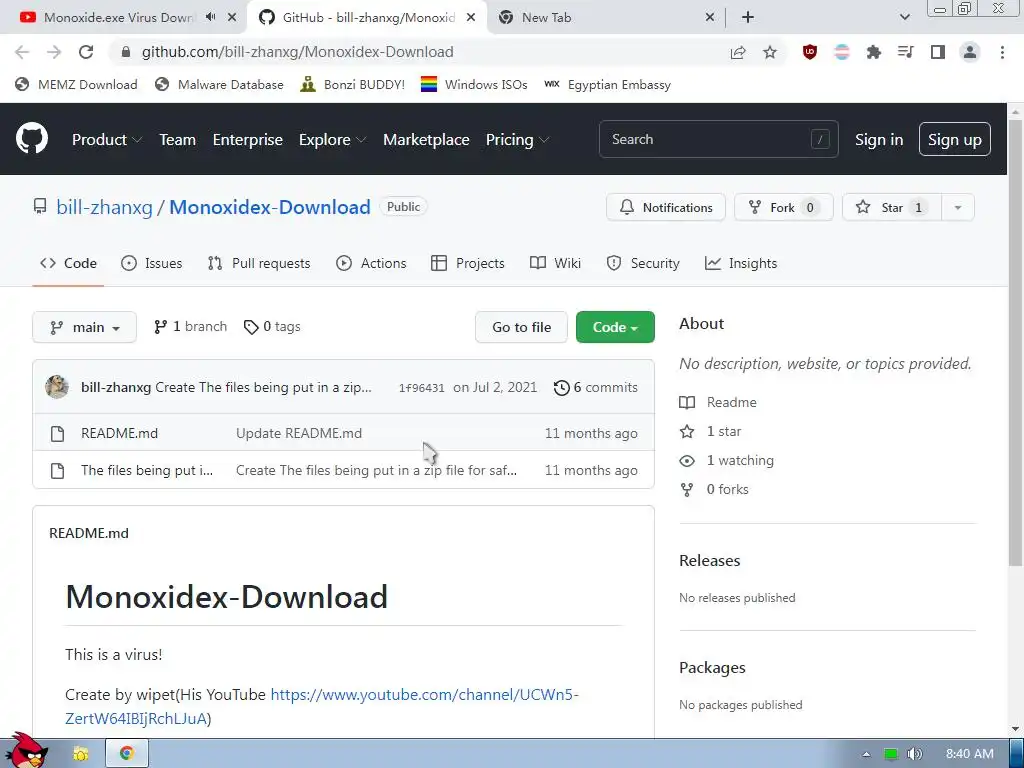This screenshot has height=768, width=1024.
Task: Open 'The files being put i...' file
Action: pos(147,470)
